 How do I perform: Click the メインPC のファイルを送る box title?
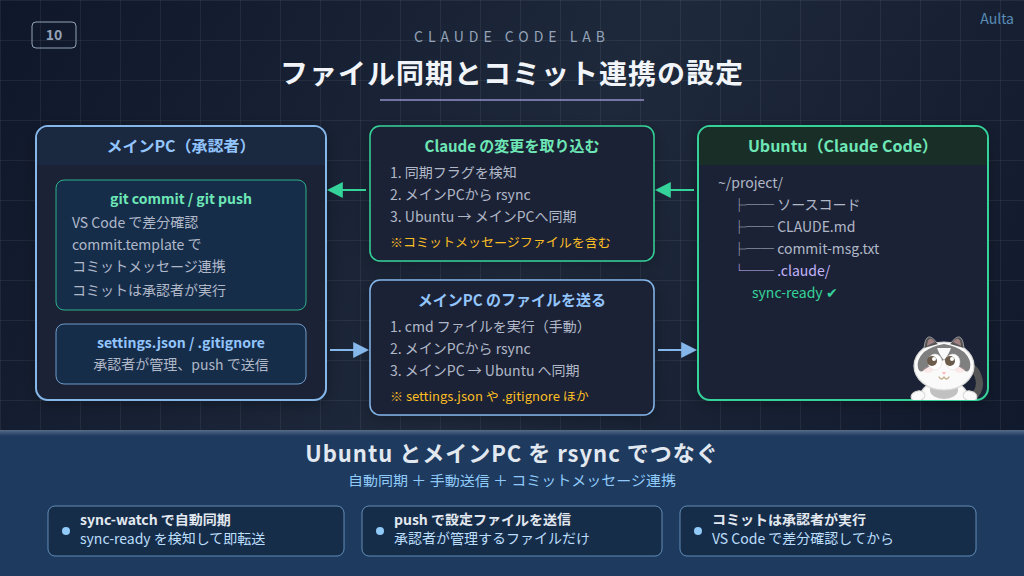511,300
